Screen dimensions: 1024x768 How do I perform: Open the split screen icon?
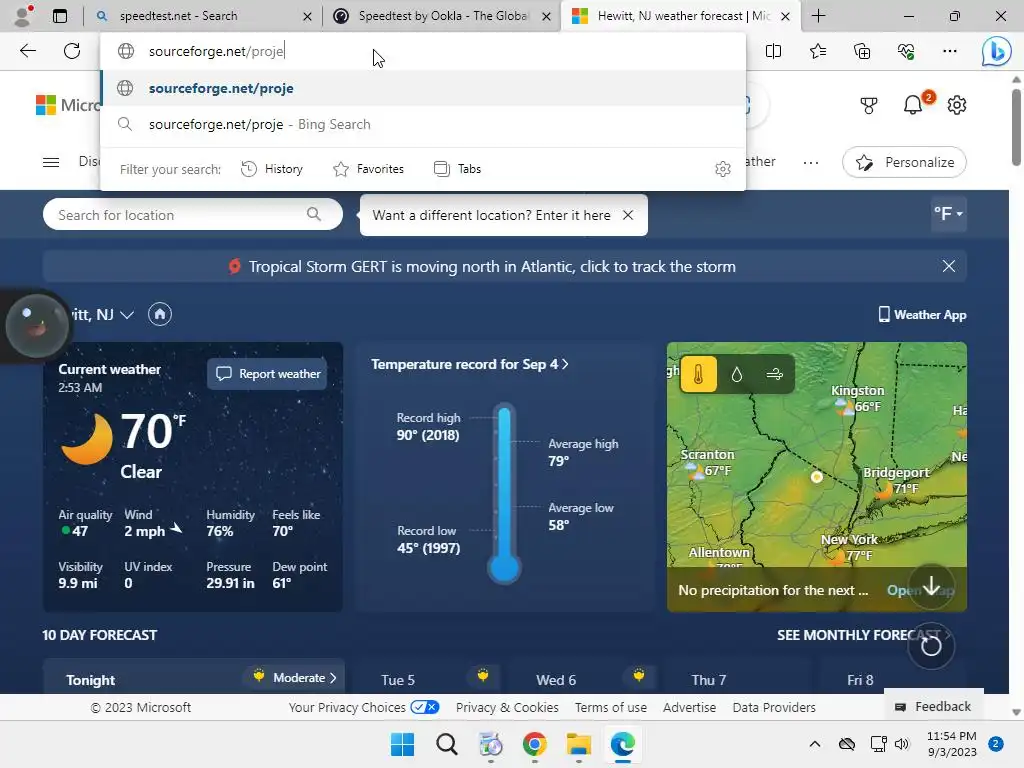773,51
